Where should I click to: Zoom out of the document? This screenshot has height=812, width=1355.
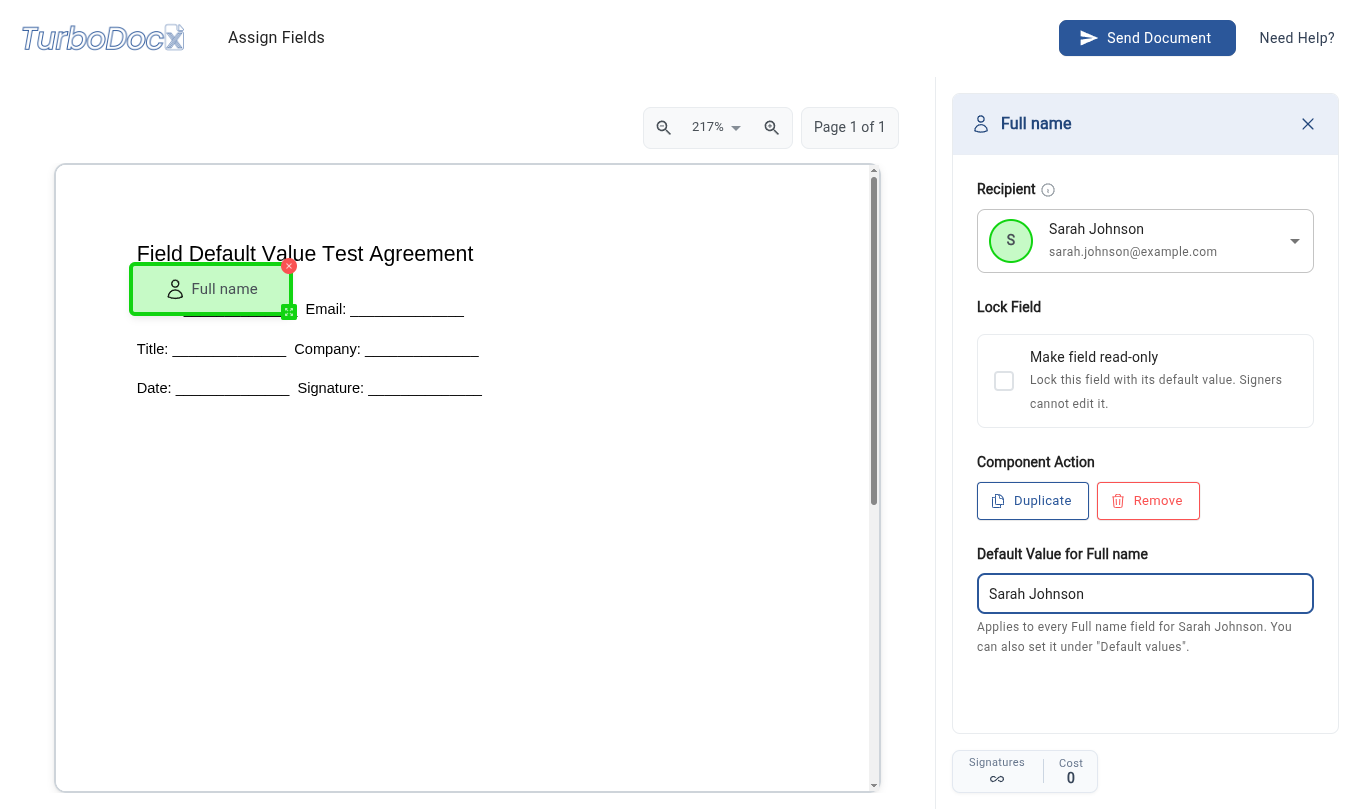pos(663,128)
